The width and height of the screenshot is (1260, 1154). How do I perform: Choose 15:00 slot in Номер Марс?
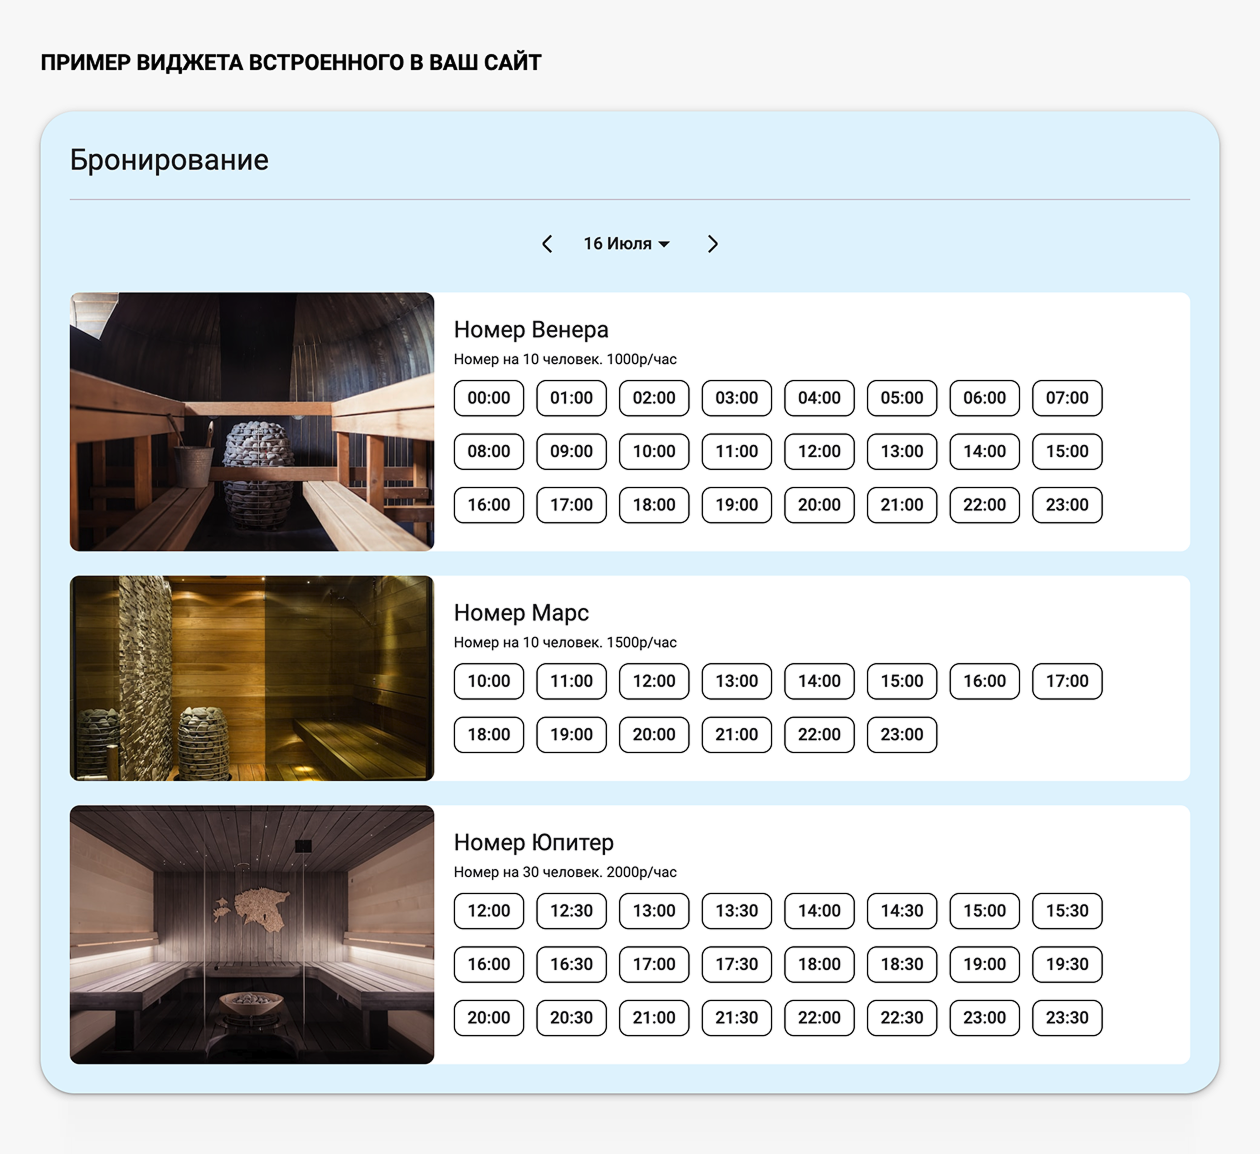click(902, 681)
